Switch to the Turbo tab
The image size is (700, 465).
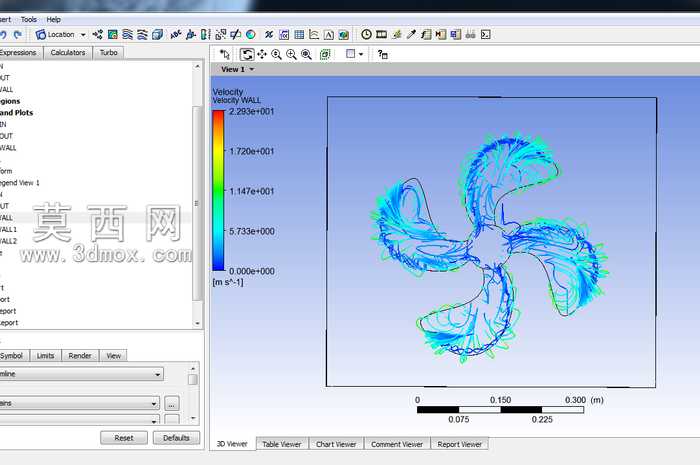tap(108, 53)
